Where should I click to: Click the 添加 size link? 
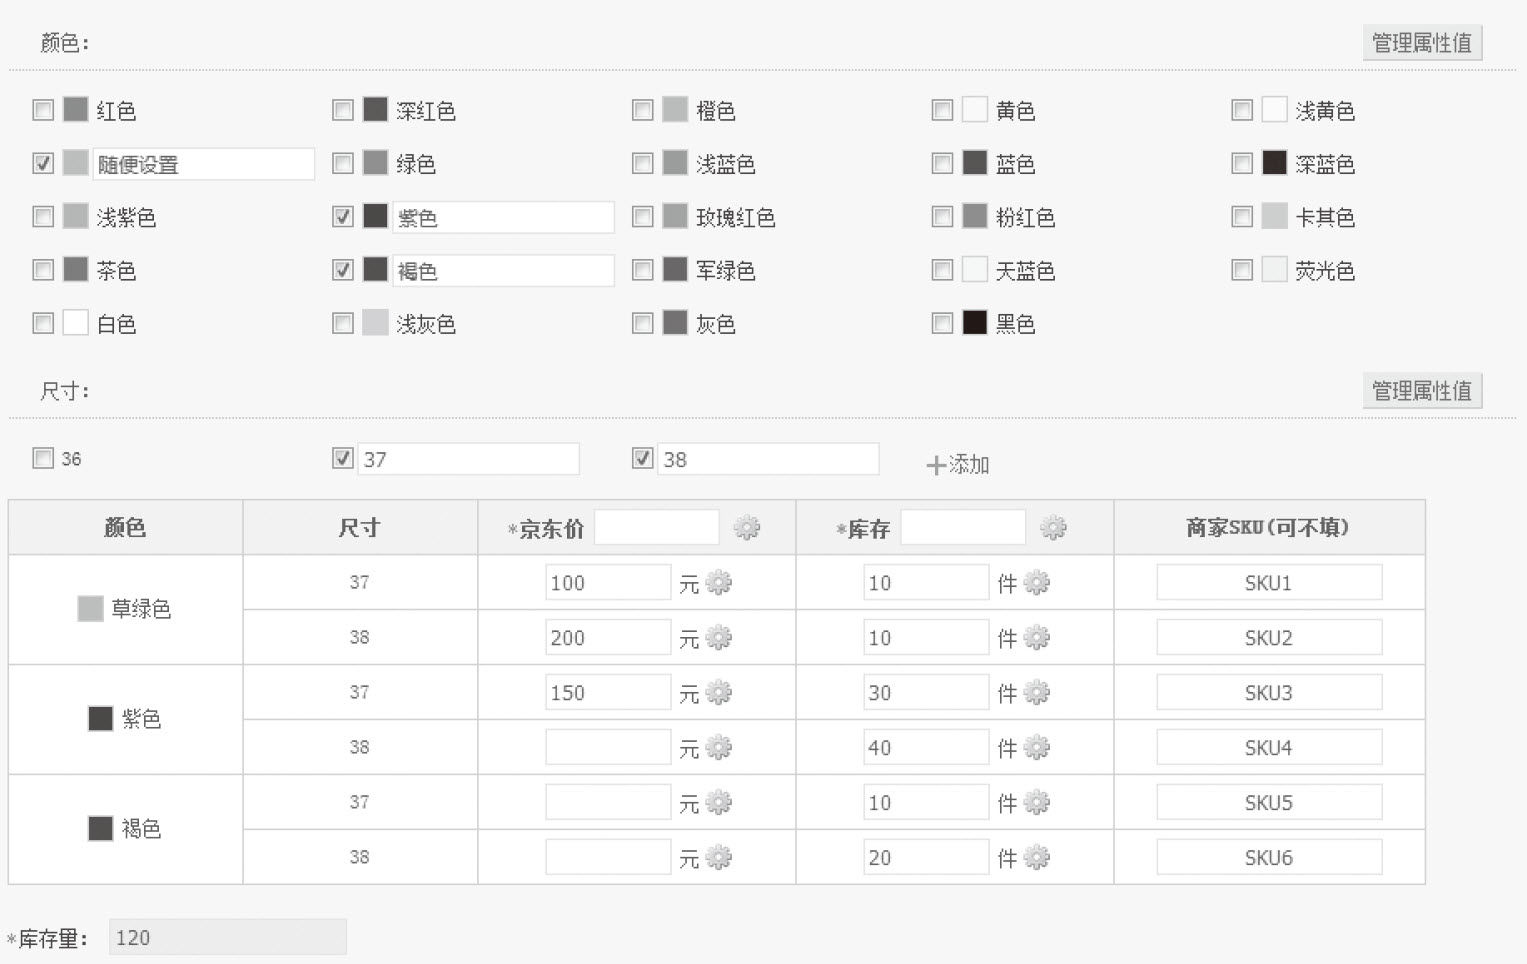958,465
